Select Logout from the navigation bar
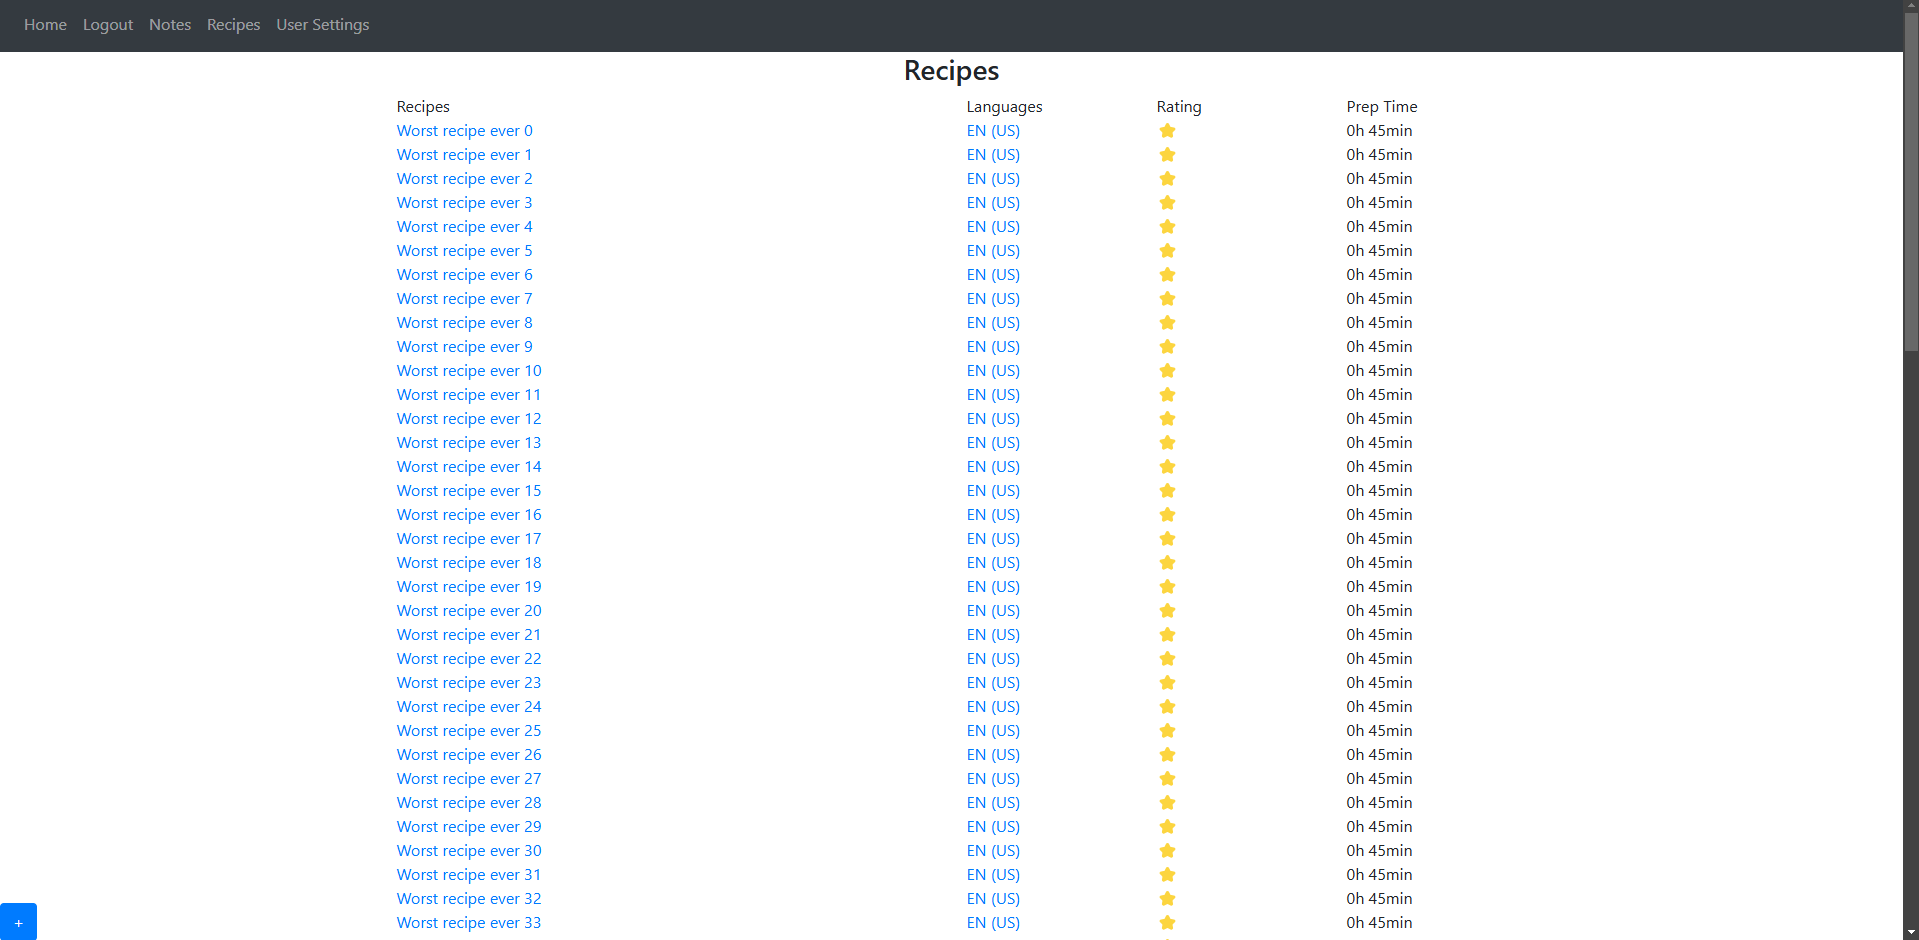 [107, 25]
